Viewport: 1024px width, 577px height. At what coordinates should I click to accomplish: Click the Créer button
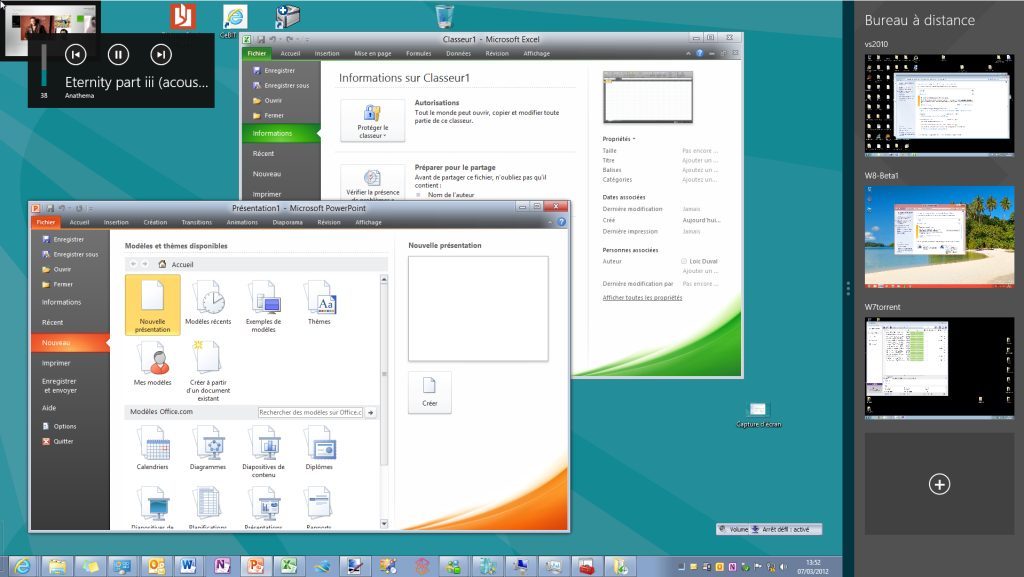click(429, 392)
